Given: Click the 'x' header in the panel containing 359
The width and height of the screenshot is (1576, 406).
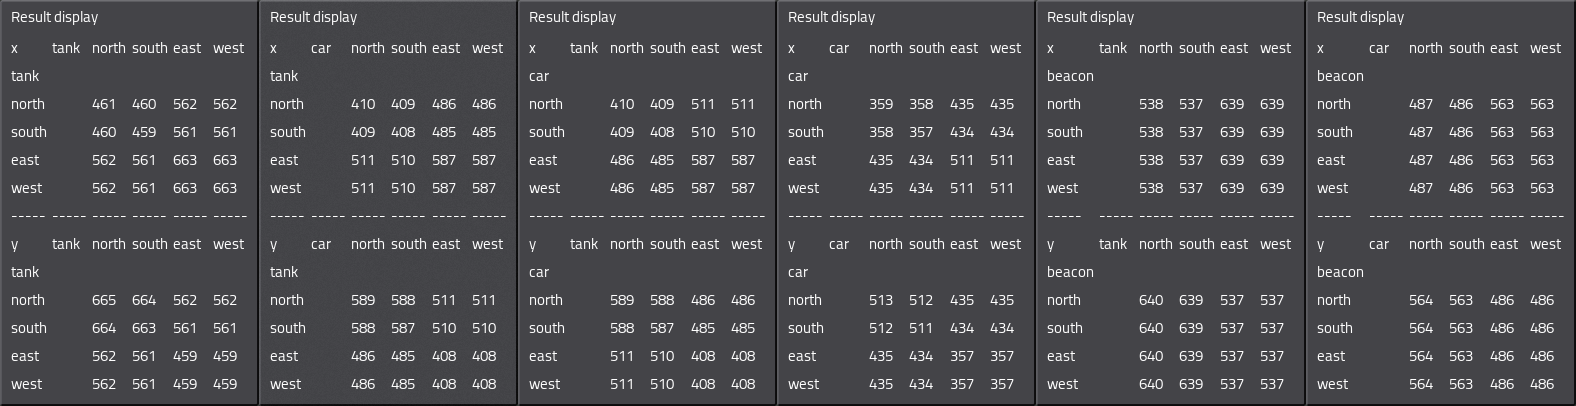Looking at the screenshot, I should click(792, 48).
